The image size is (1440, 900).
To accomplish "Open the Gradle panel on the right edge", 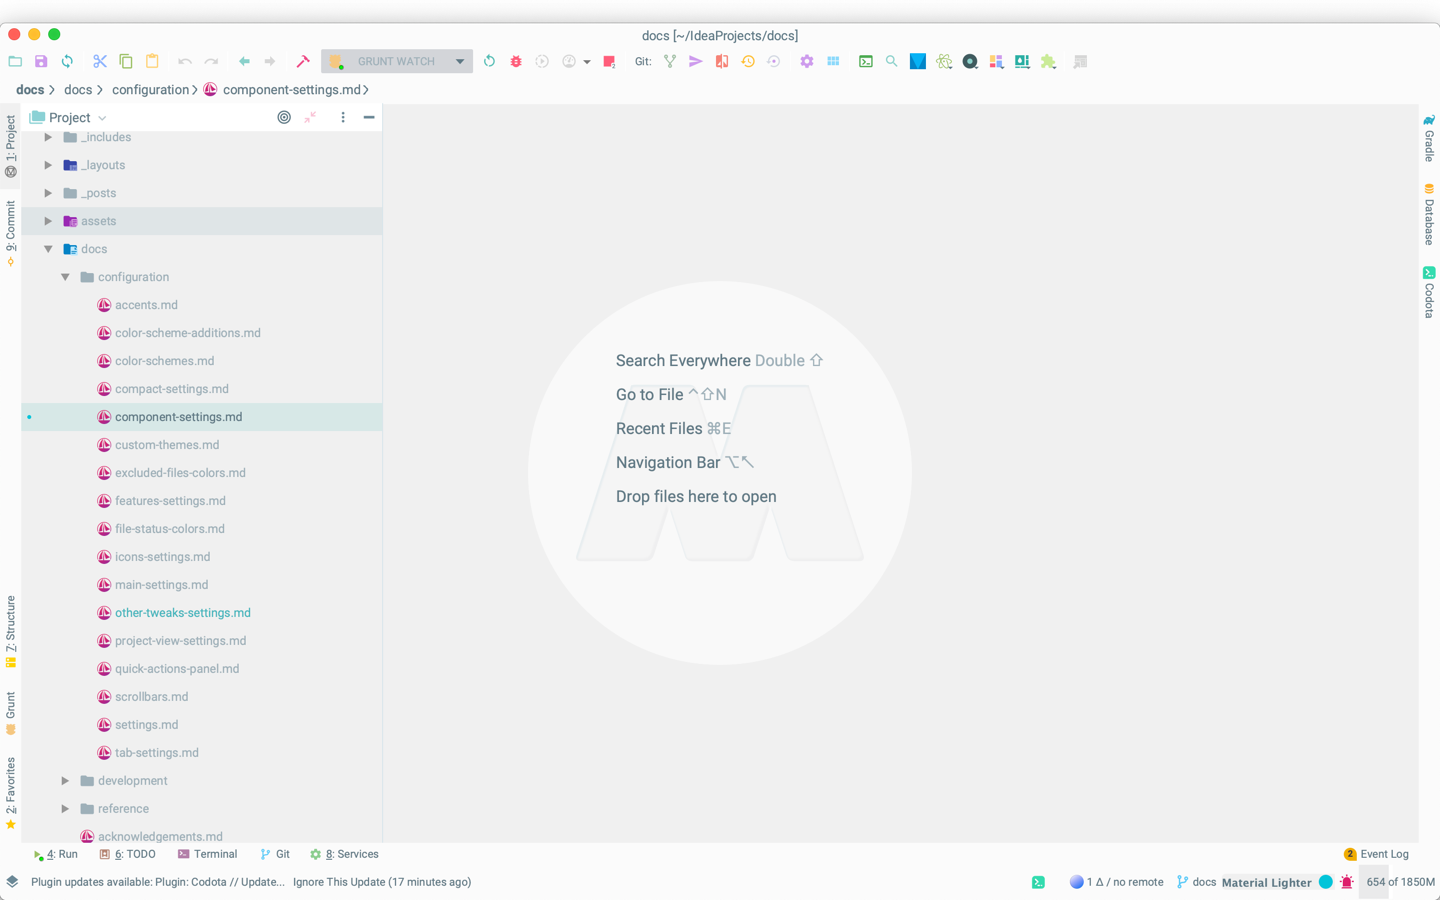I will point(1428,140).
